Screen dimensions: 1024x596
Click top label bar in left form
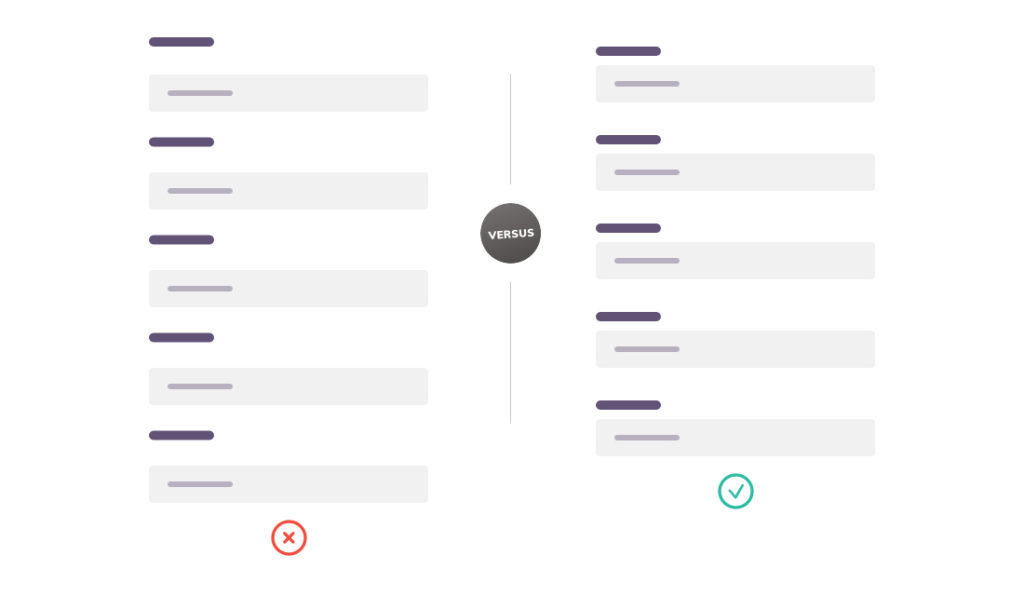182,42
